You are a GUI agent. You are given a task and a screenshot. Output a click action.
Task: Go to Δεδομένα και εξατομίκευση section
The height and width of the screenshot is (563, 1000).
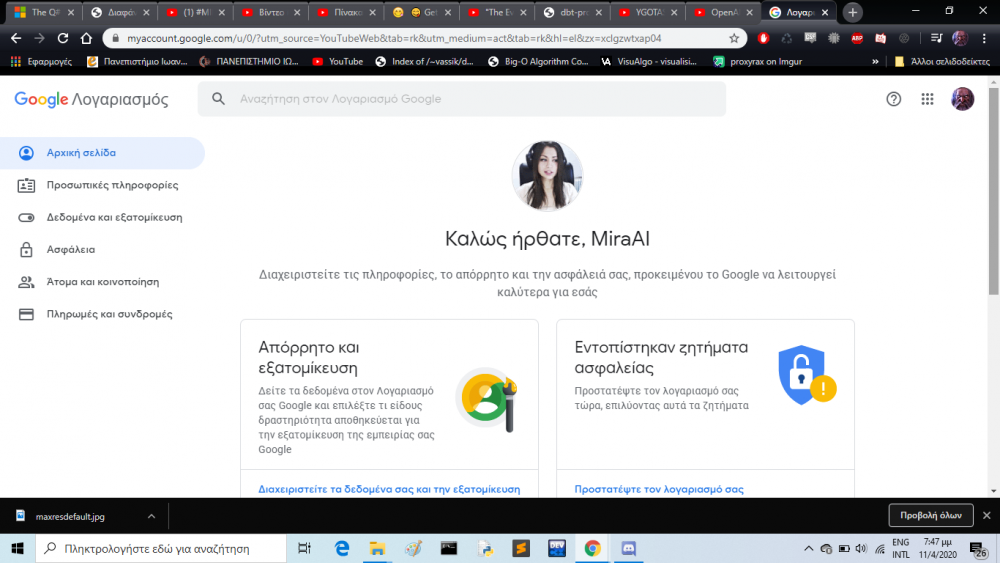pos(114,217)
